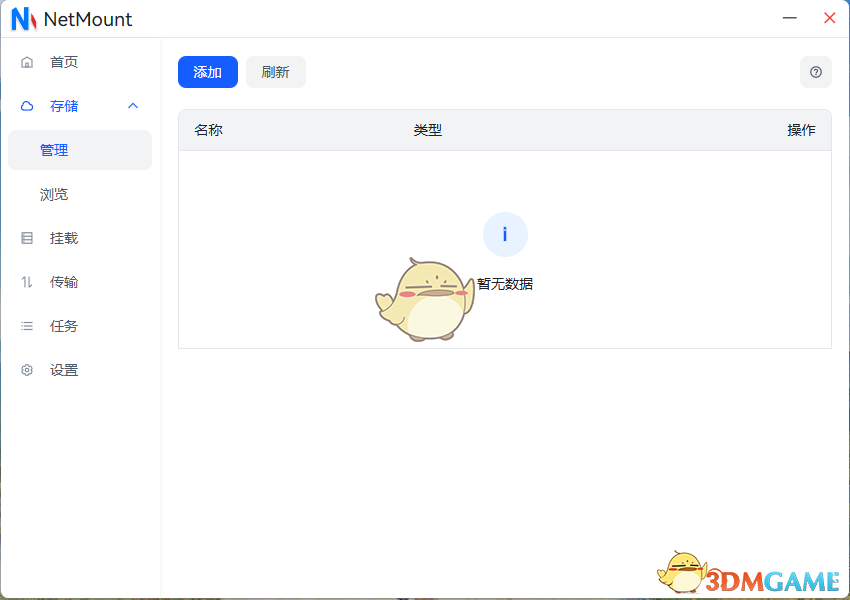Collapse the 存储 storage section chevron
The image size is (850, 600).
[x=133, y=106]
